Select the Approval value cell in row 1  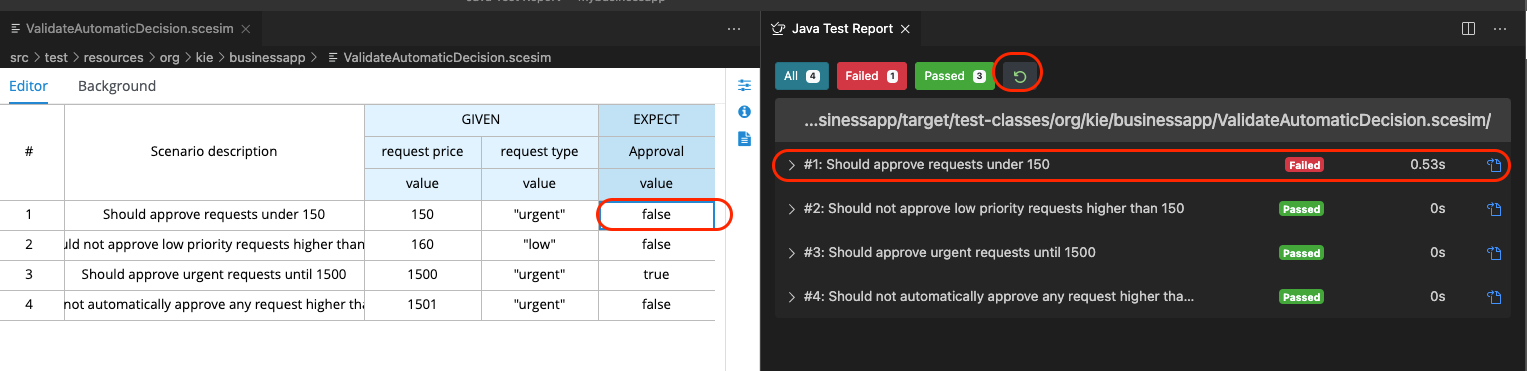(x=656, y=215)
